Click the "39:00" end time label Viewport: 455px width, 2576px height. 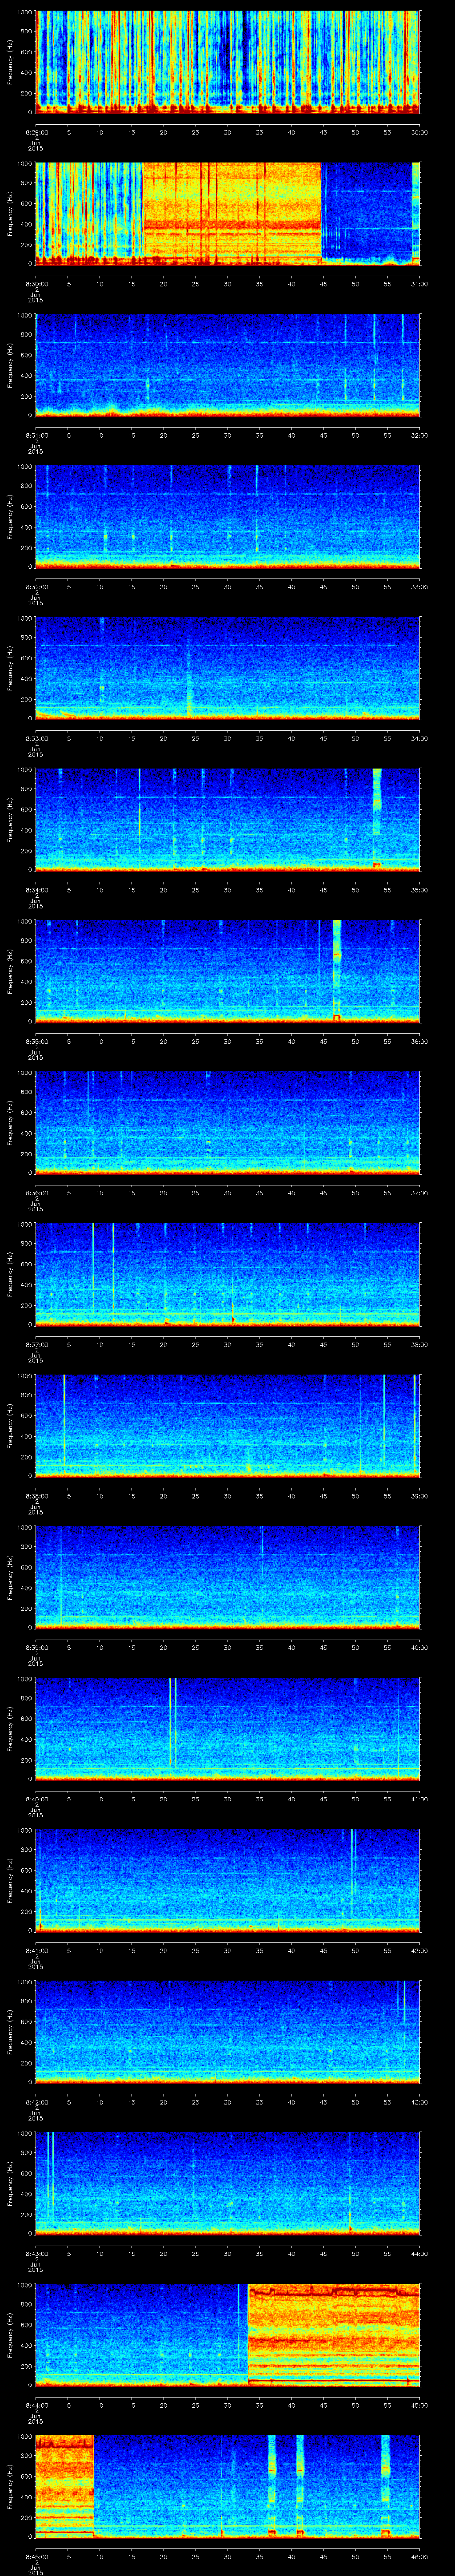coord(420,1496)
